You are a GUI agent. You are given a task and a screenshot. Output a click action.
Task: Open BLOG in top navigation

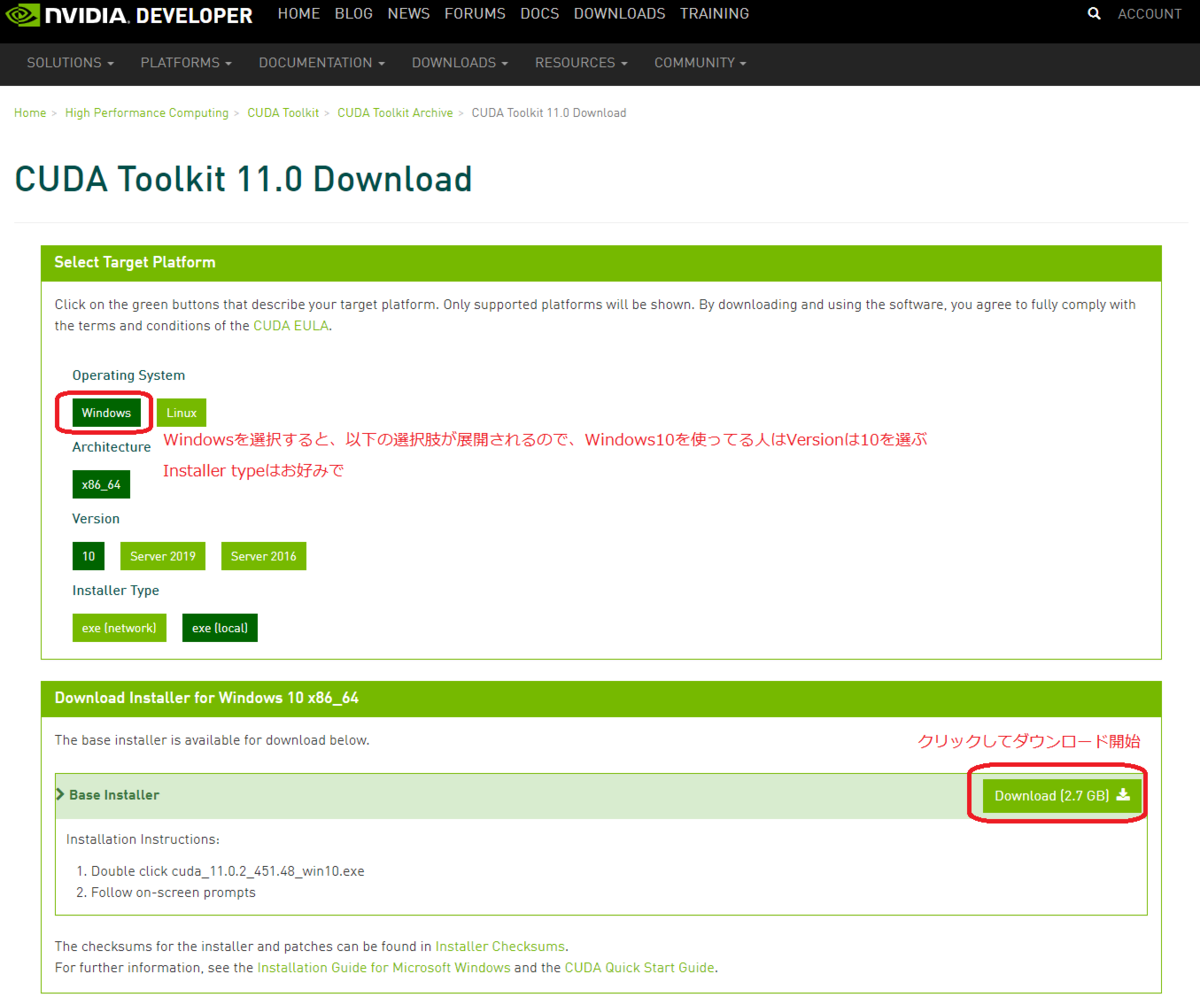(354, 14)
